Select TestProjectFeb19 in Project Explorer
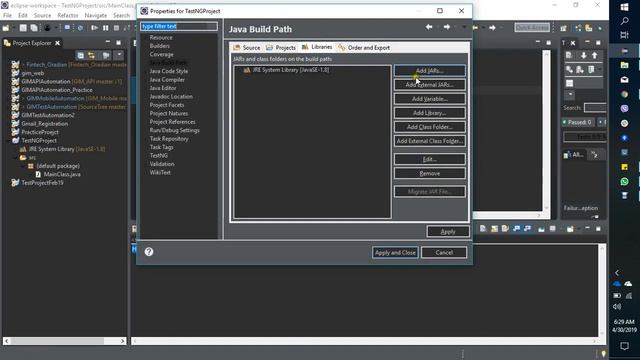Image resolution: width=640 pixels, height=360 pixels. click(x=42, y=183)
